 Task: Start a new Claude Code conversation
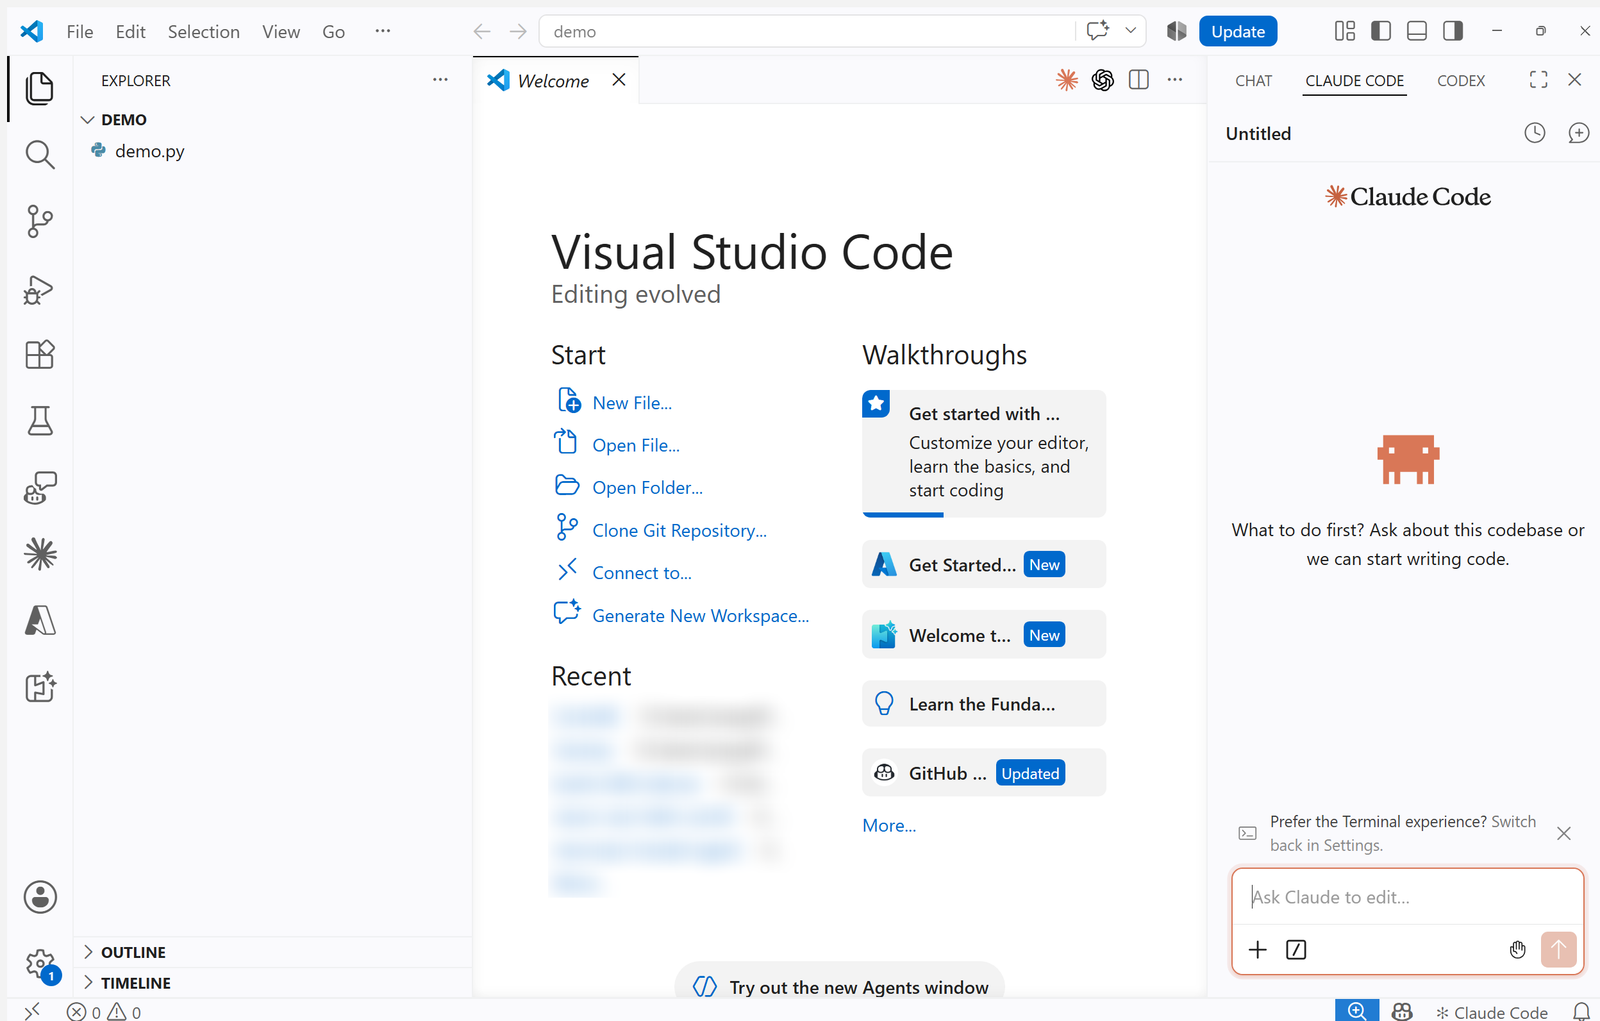[1579, 133]
